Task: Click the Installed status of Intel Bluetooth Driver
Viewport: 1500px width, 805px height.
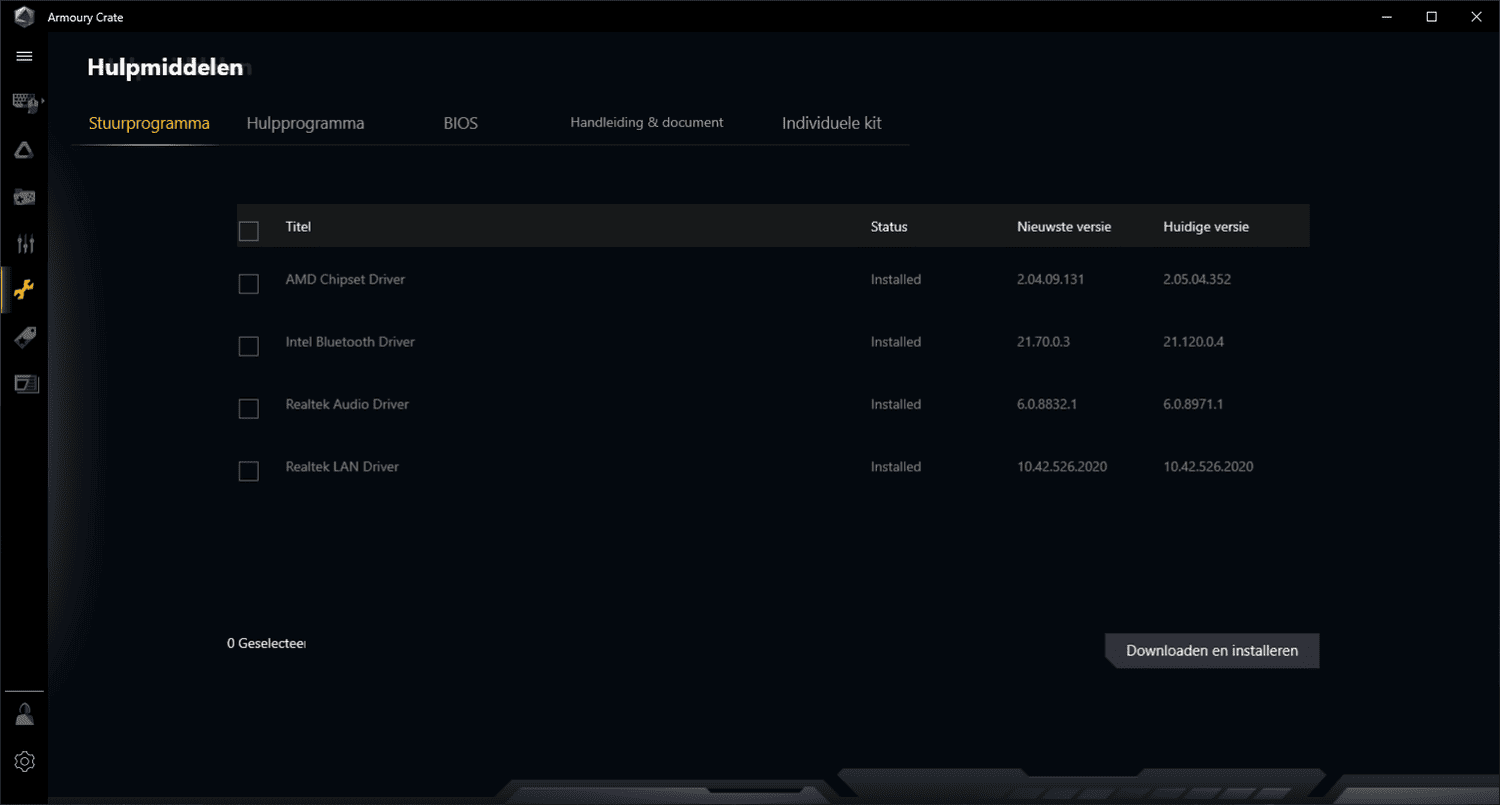Action: [x=895, y=342]
